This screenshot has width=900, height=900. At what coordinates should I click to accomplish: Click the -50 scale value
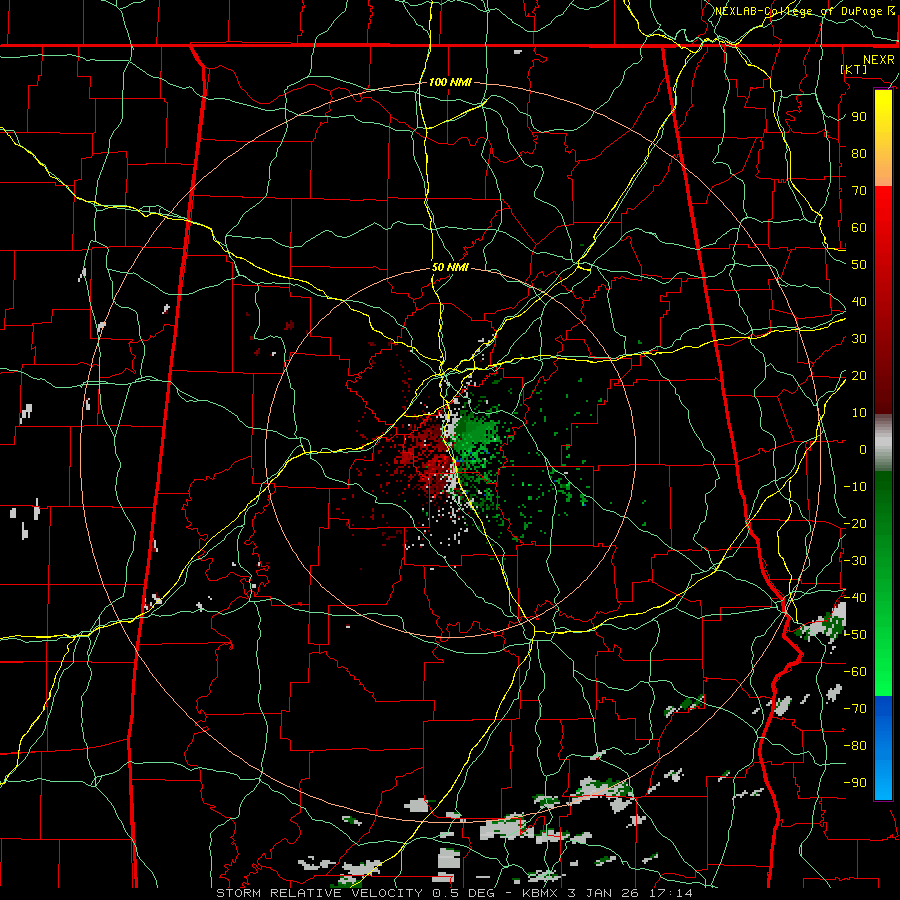tap(855, 635)
